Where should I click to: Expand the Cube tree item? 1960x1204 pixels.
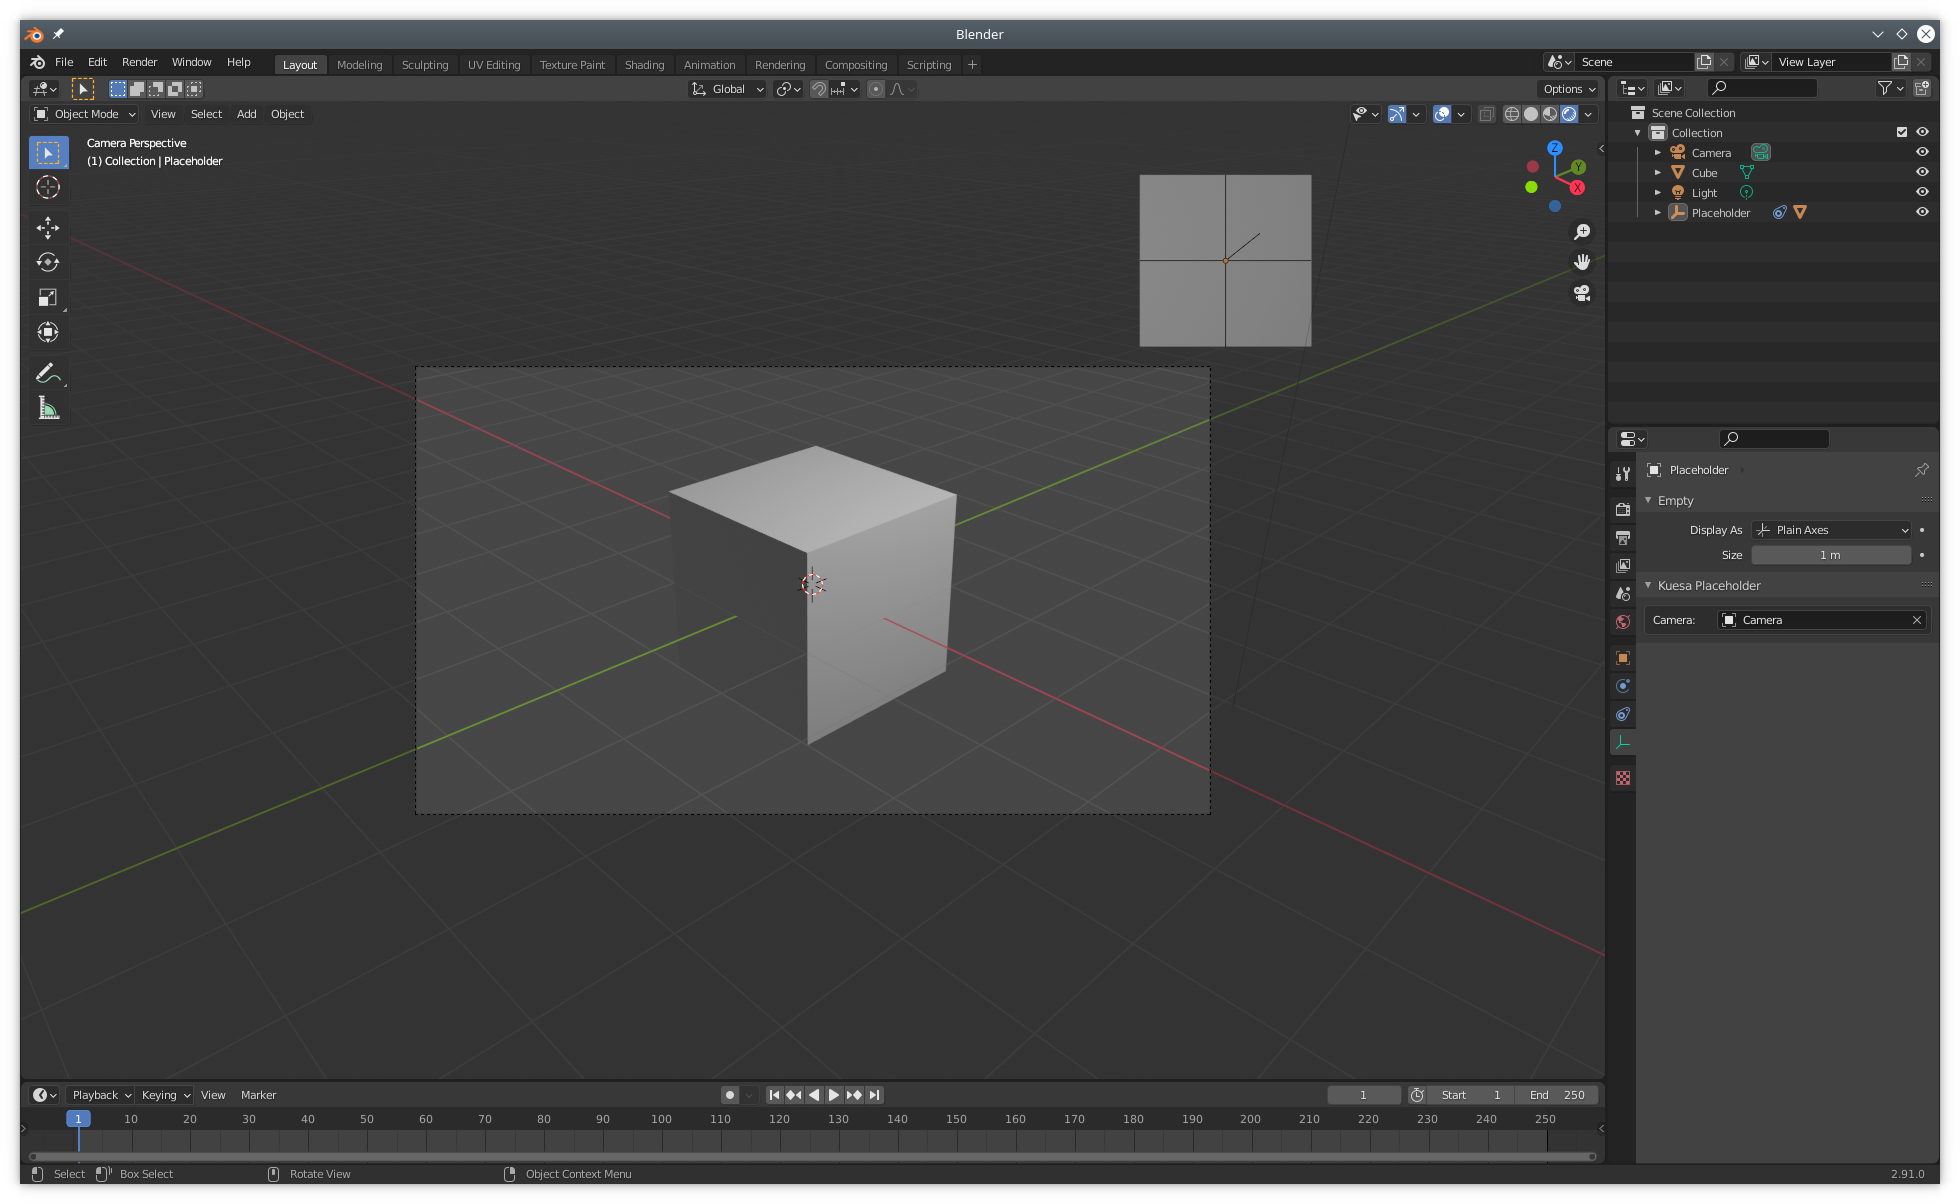(1657, 172)
